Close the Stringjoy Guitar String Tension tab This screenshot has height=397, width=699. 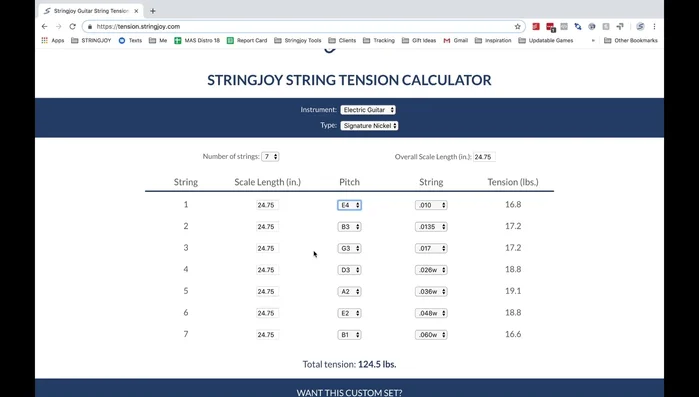pos(136,11)
